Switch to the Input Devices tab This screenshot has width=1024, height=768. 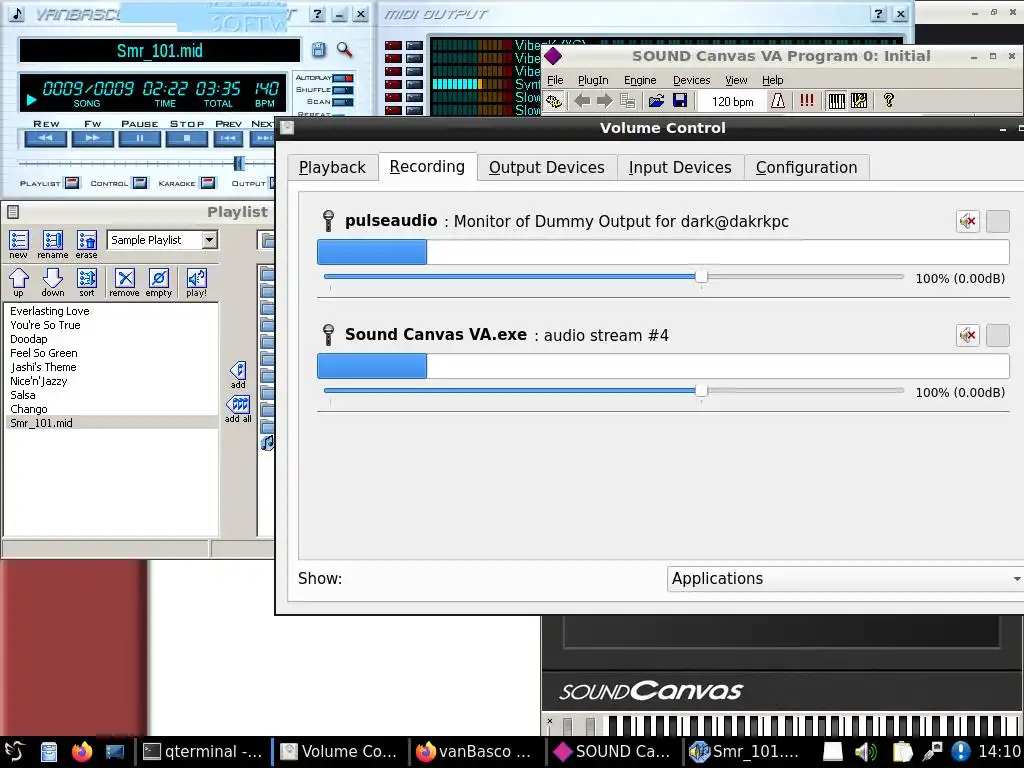click(680, 167)
